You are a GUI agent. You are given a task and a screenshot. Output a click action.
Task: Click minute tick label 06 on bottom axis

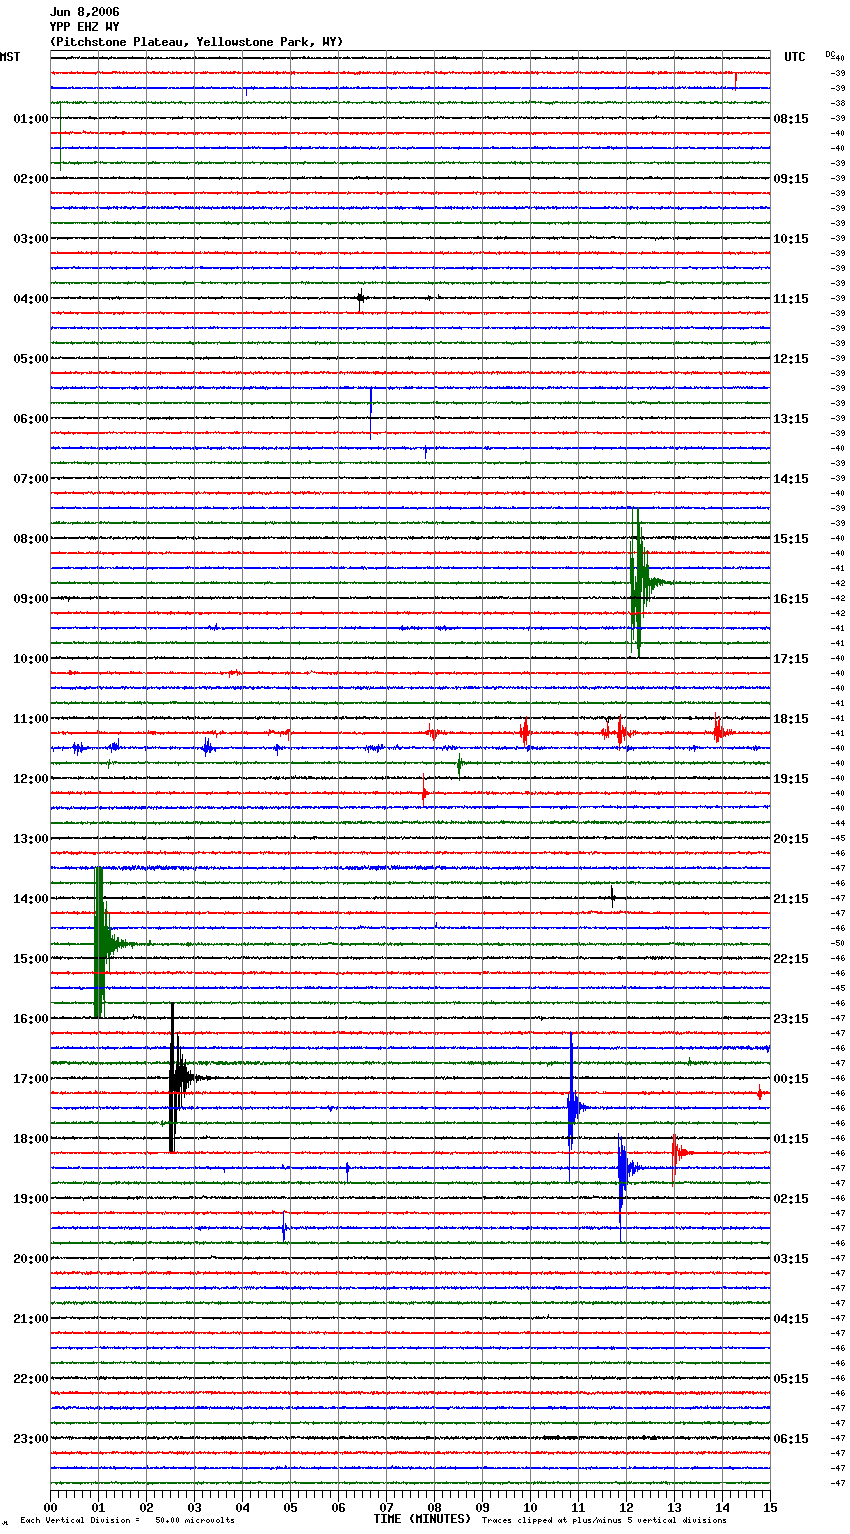[x=338, y=1508]
